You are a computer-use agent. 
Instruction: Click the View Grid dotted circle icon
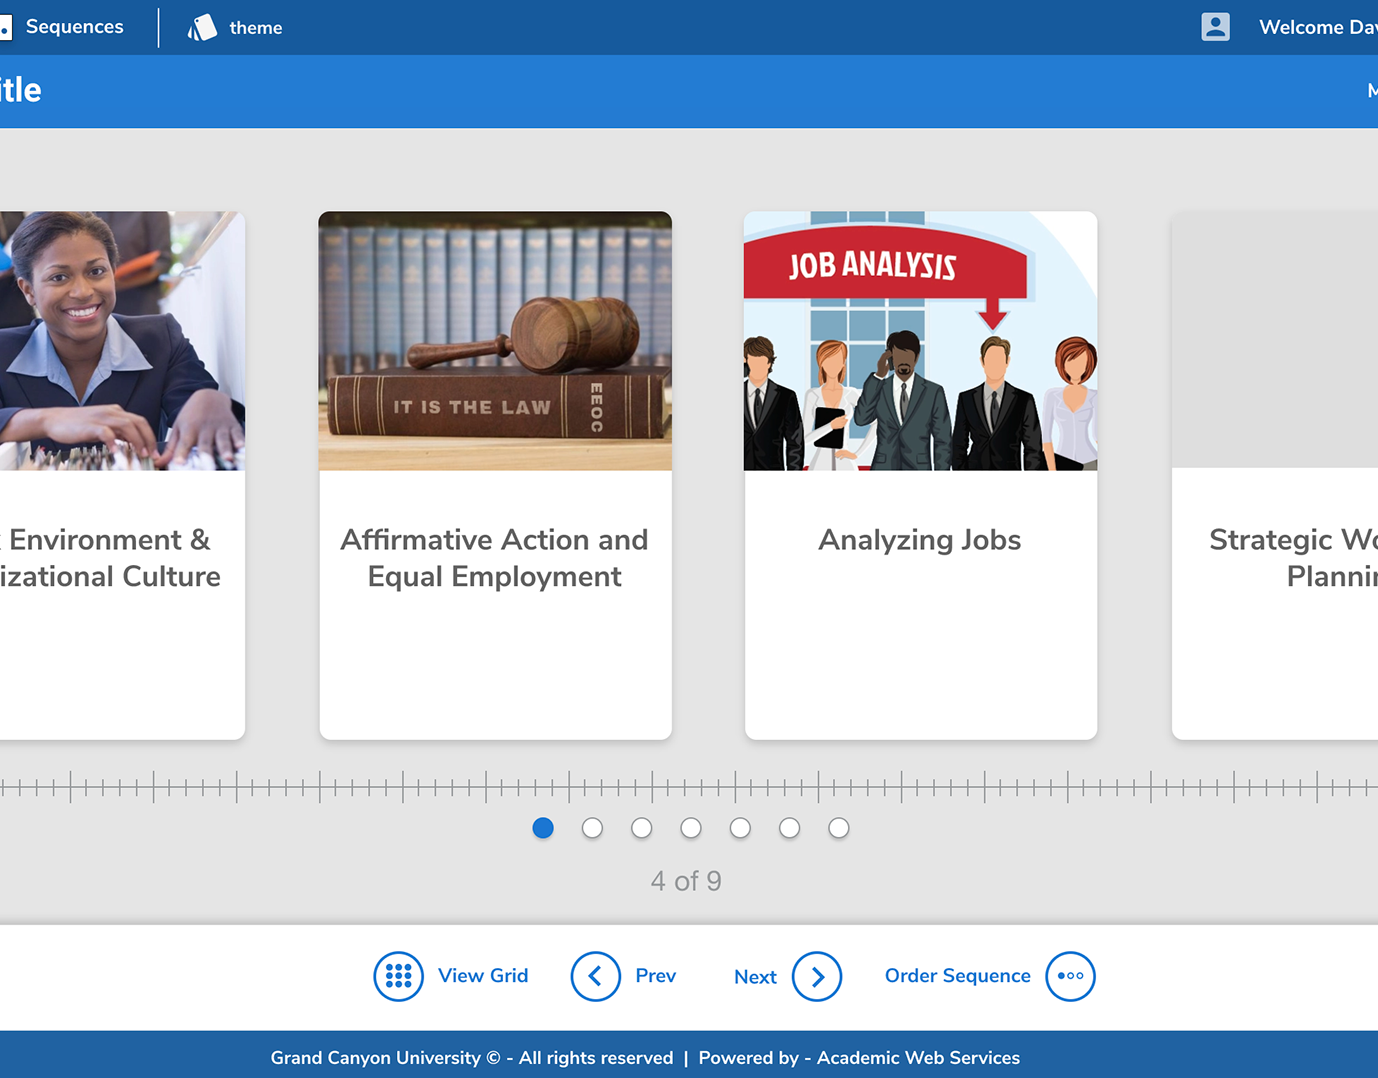coord(398,976)
